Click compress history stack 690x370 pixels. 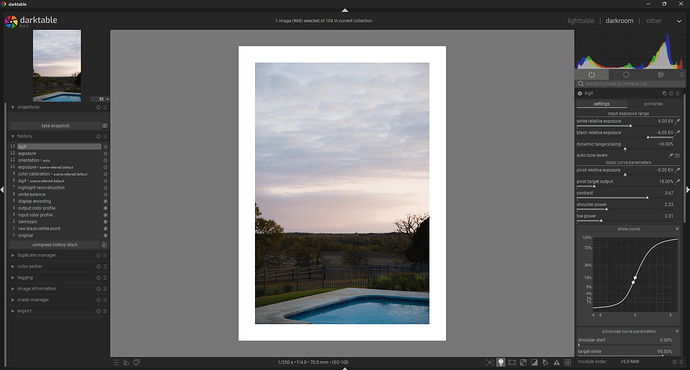55,245
